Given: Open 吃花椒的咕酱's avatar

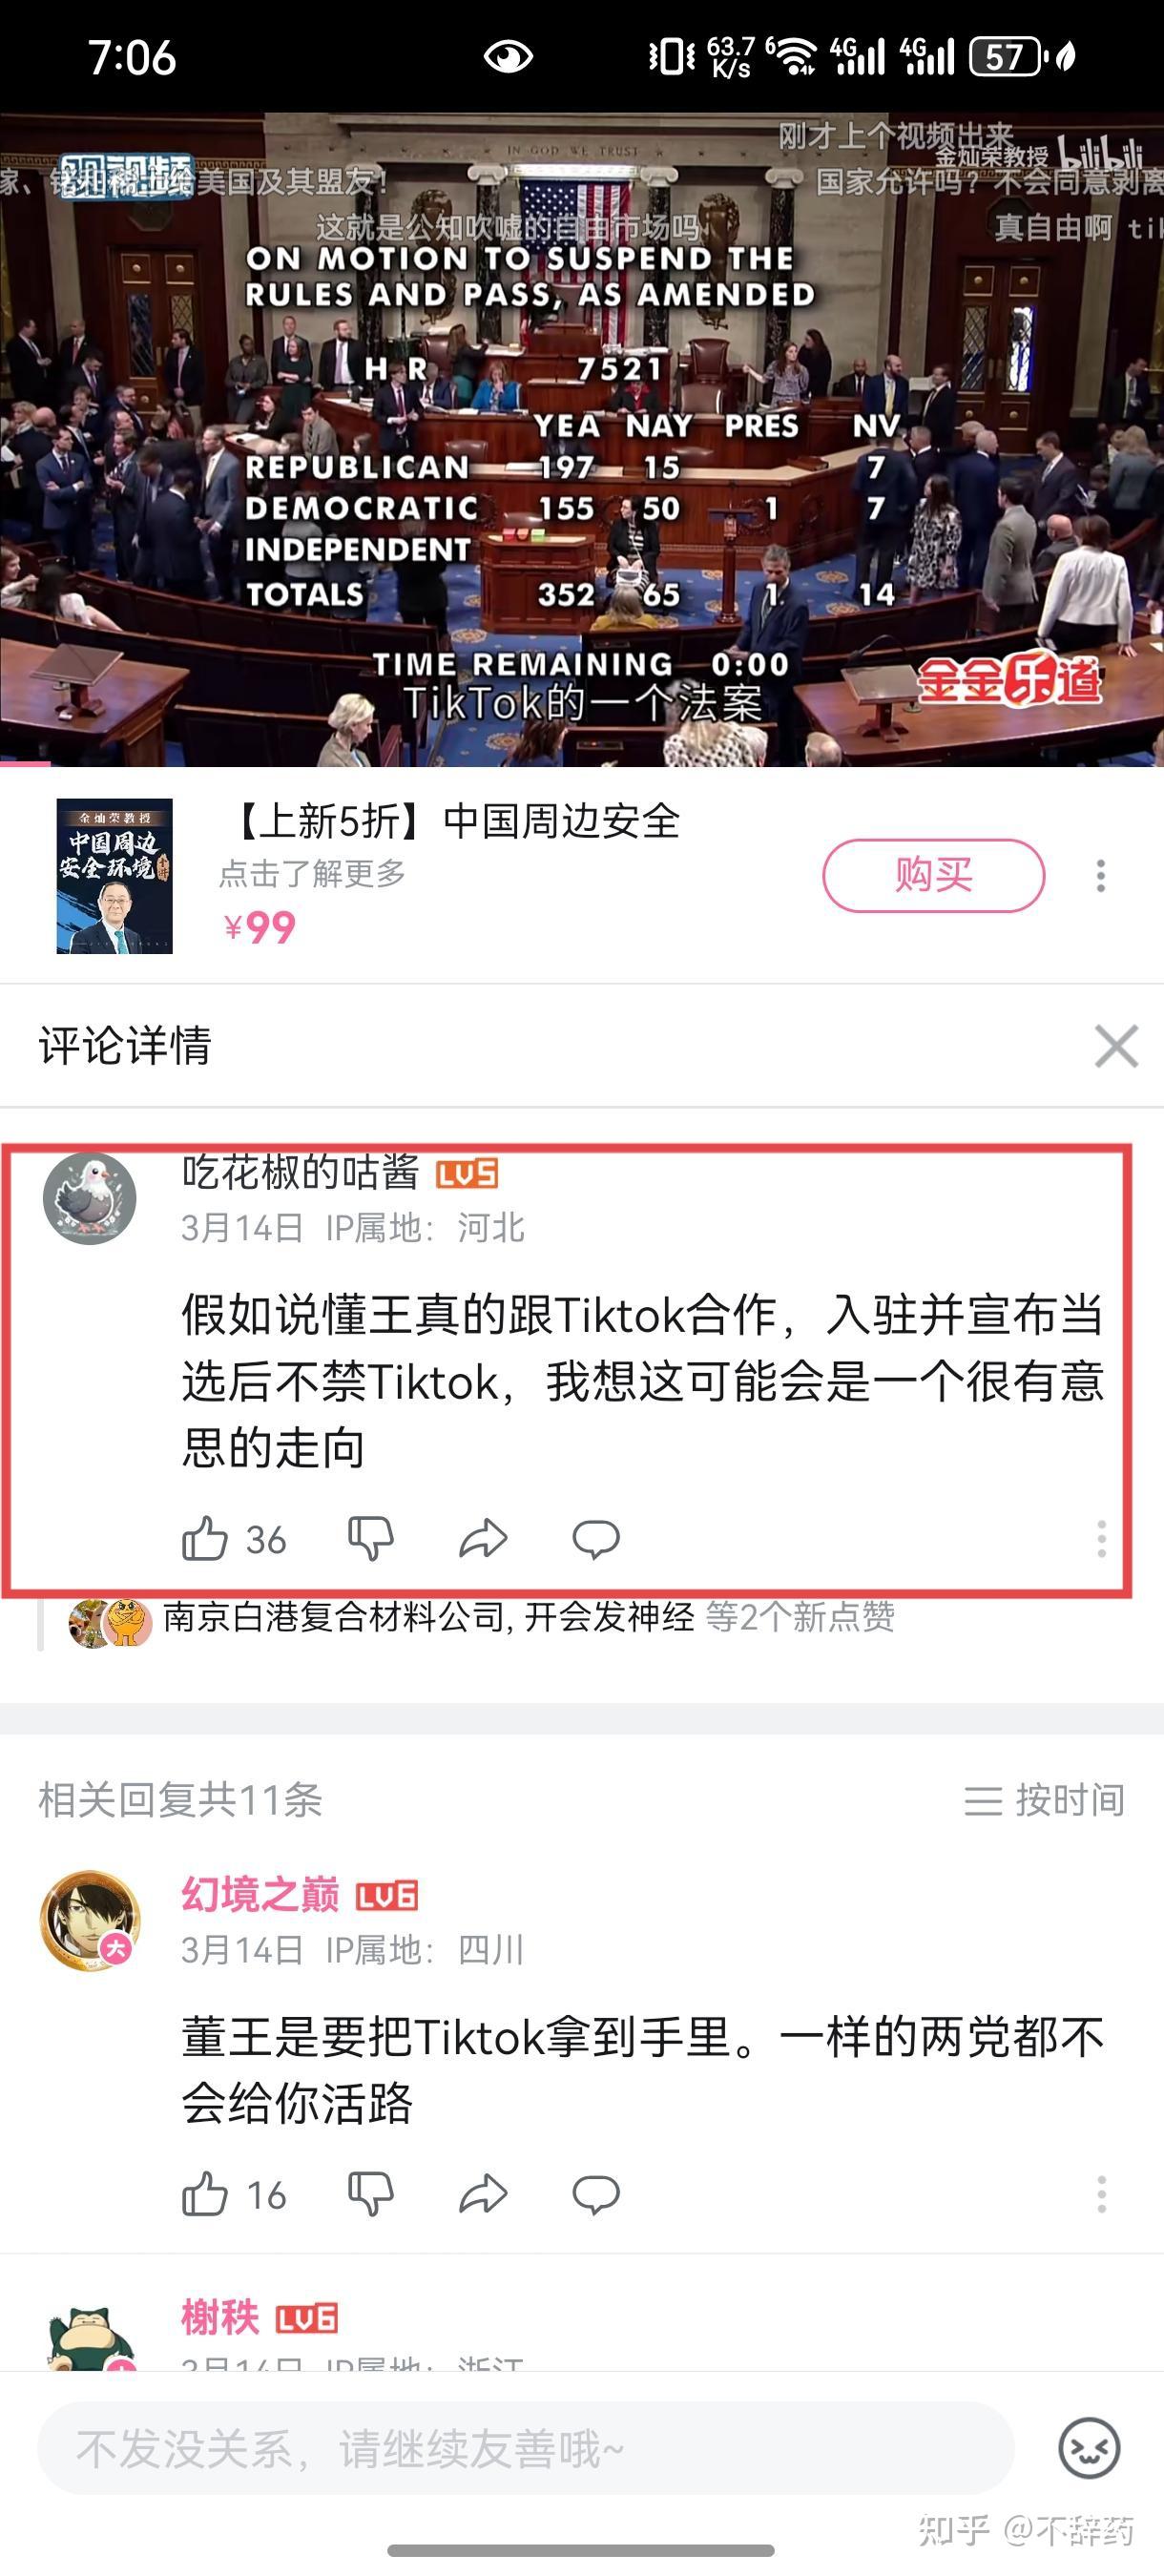Looking at the screenshot, I should (x=89, y=1198).
